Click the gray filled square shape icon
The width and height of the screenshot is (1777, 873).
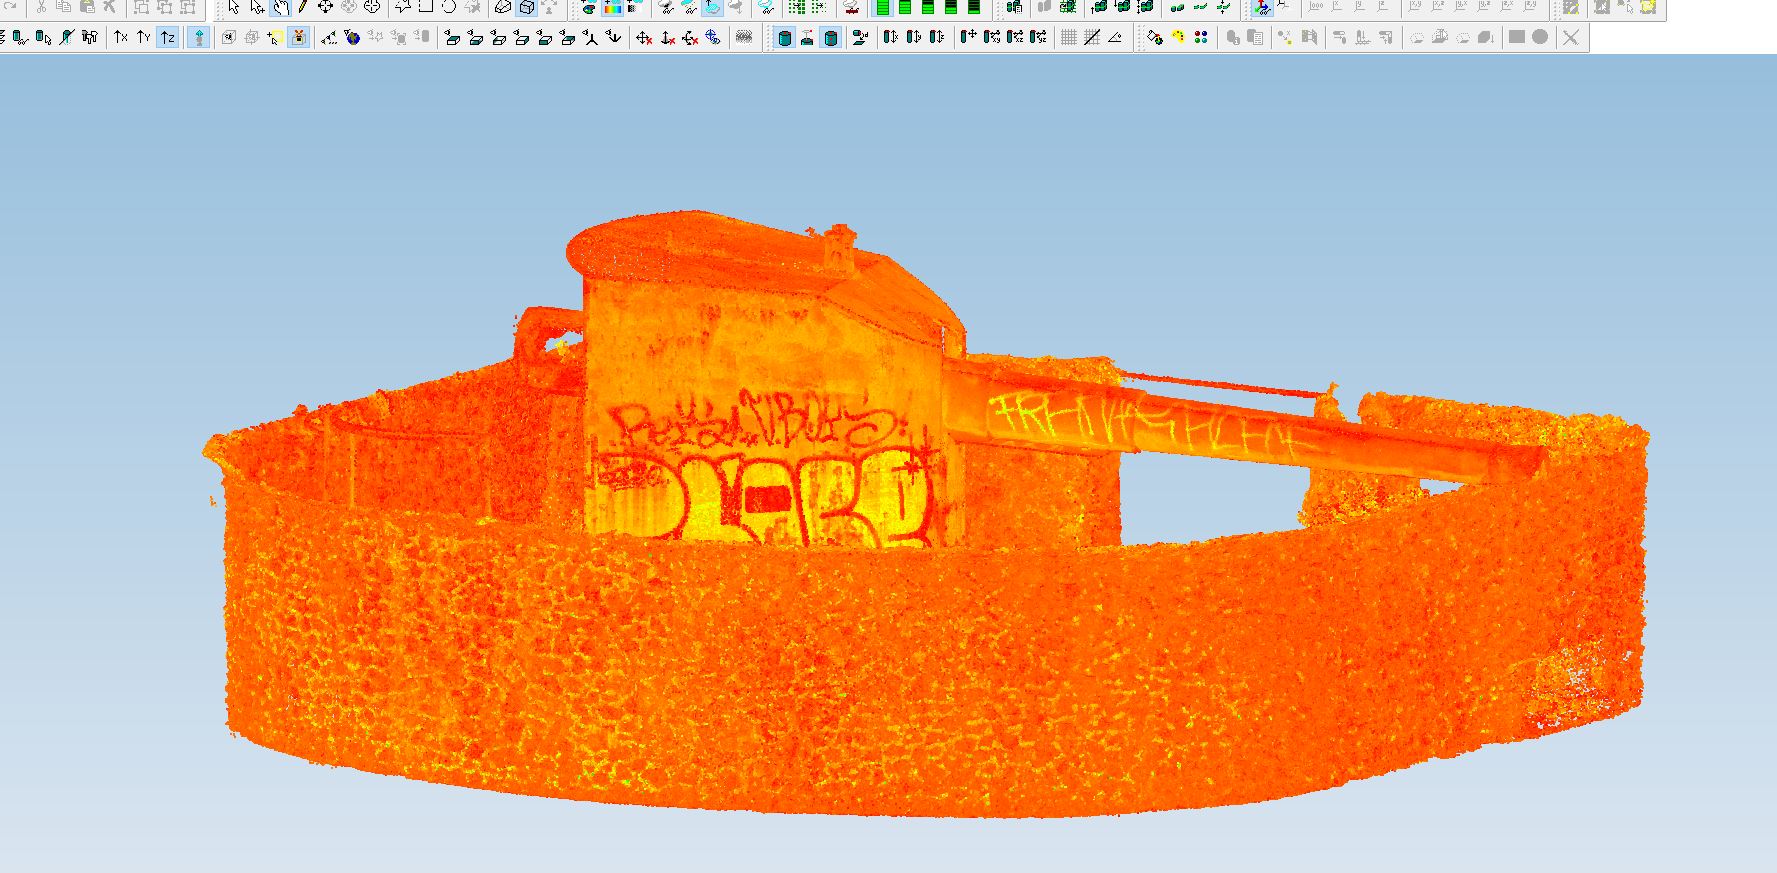click(1516, 37)
